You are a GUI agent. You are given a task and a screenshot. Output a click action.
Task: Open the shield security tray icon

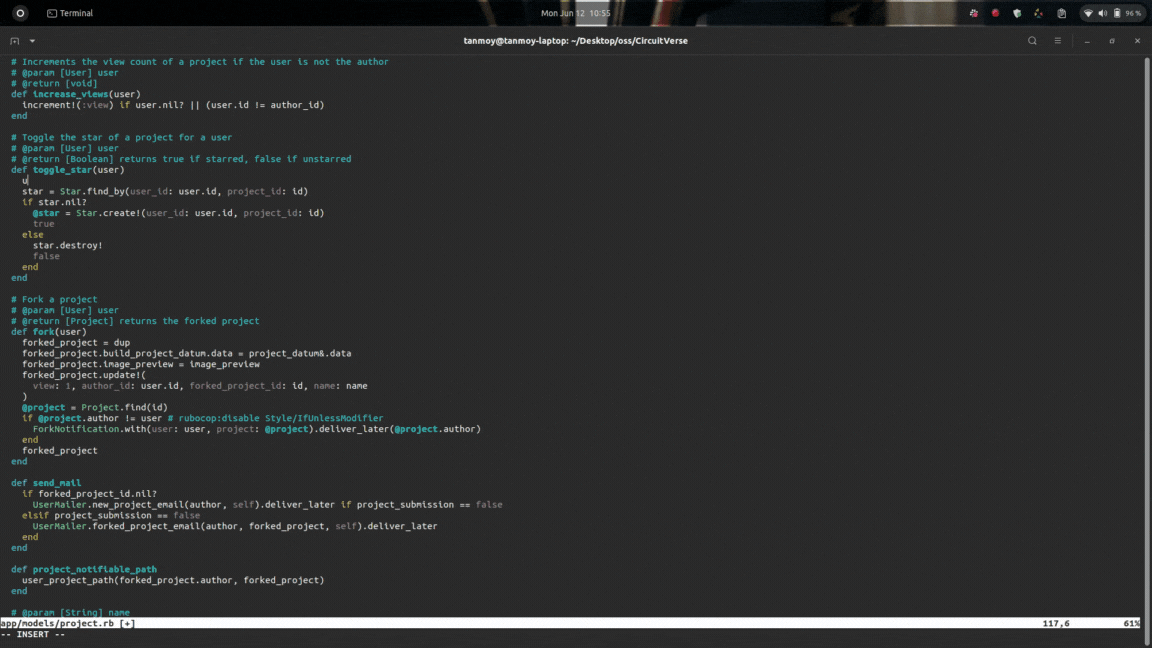click(1017, 13)
